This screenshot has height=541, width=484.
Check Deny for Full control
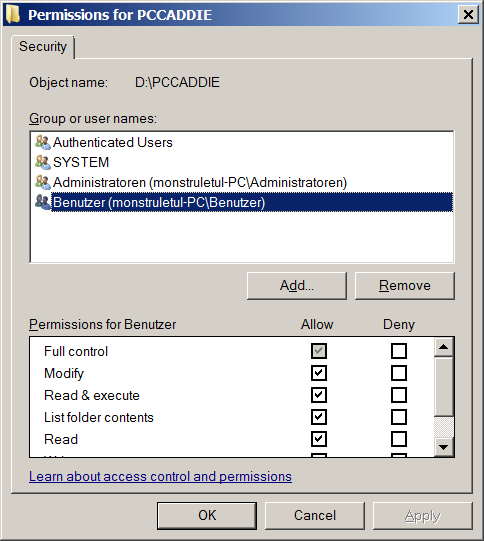pos(399,351)
